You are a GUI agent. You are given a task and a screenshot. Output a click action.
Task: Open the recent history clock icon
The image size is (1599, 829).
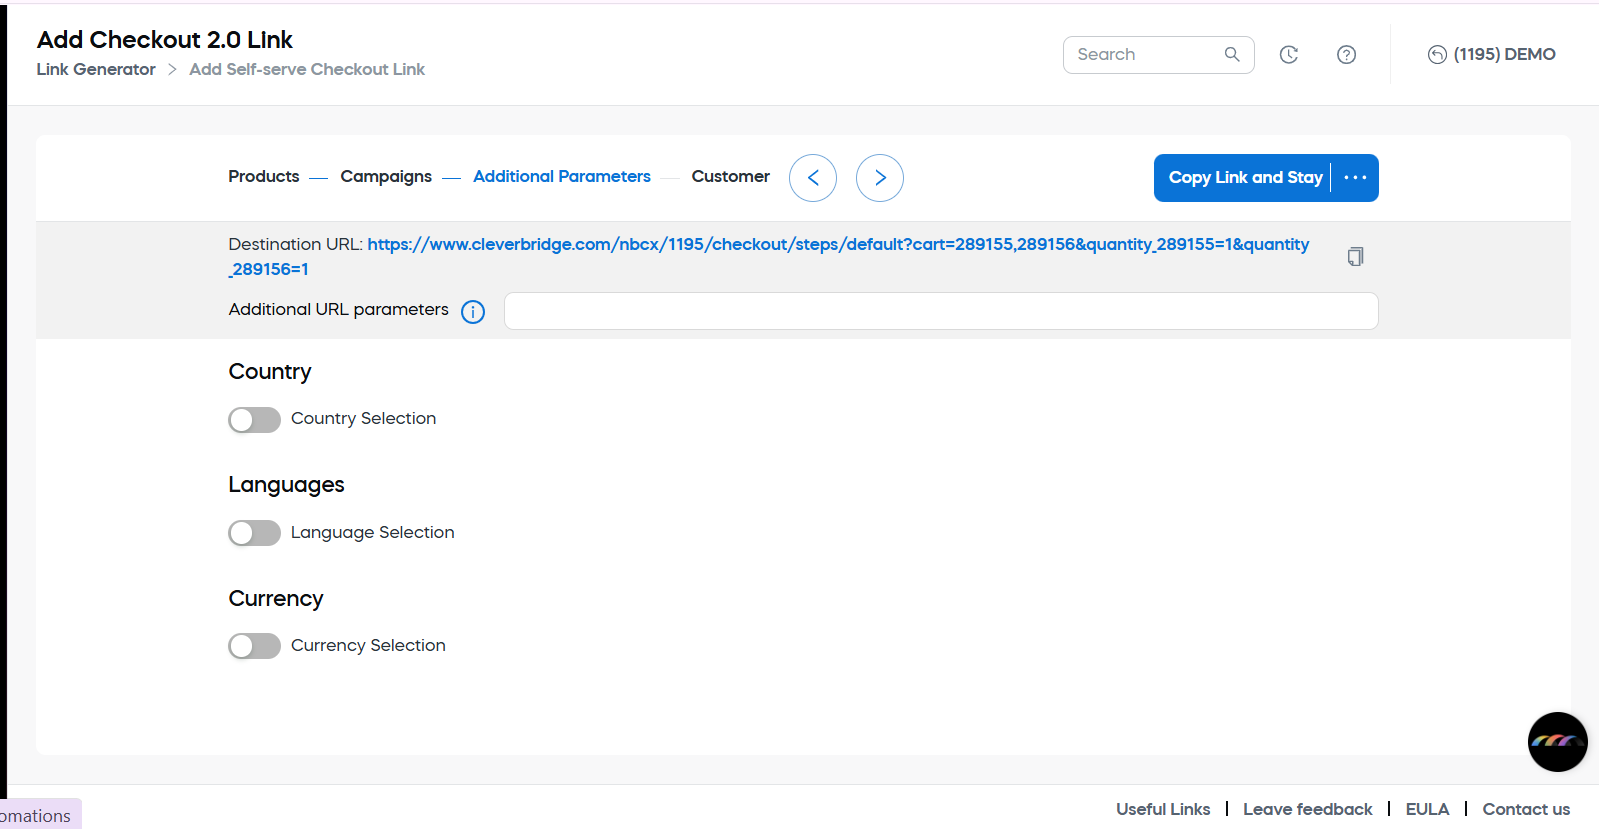pyautogui.click(x=1289, y=55)
